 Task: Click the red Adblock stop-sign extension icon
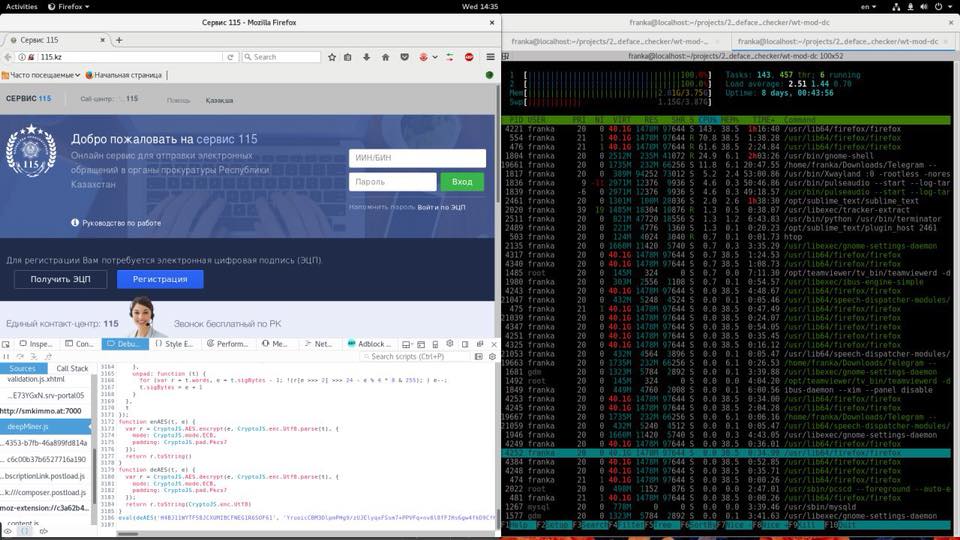click(469, 57)
